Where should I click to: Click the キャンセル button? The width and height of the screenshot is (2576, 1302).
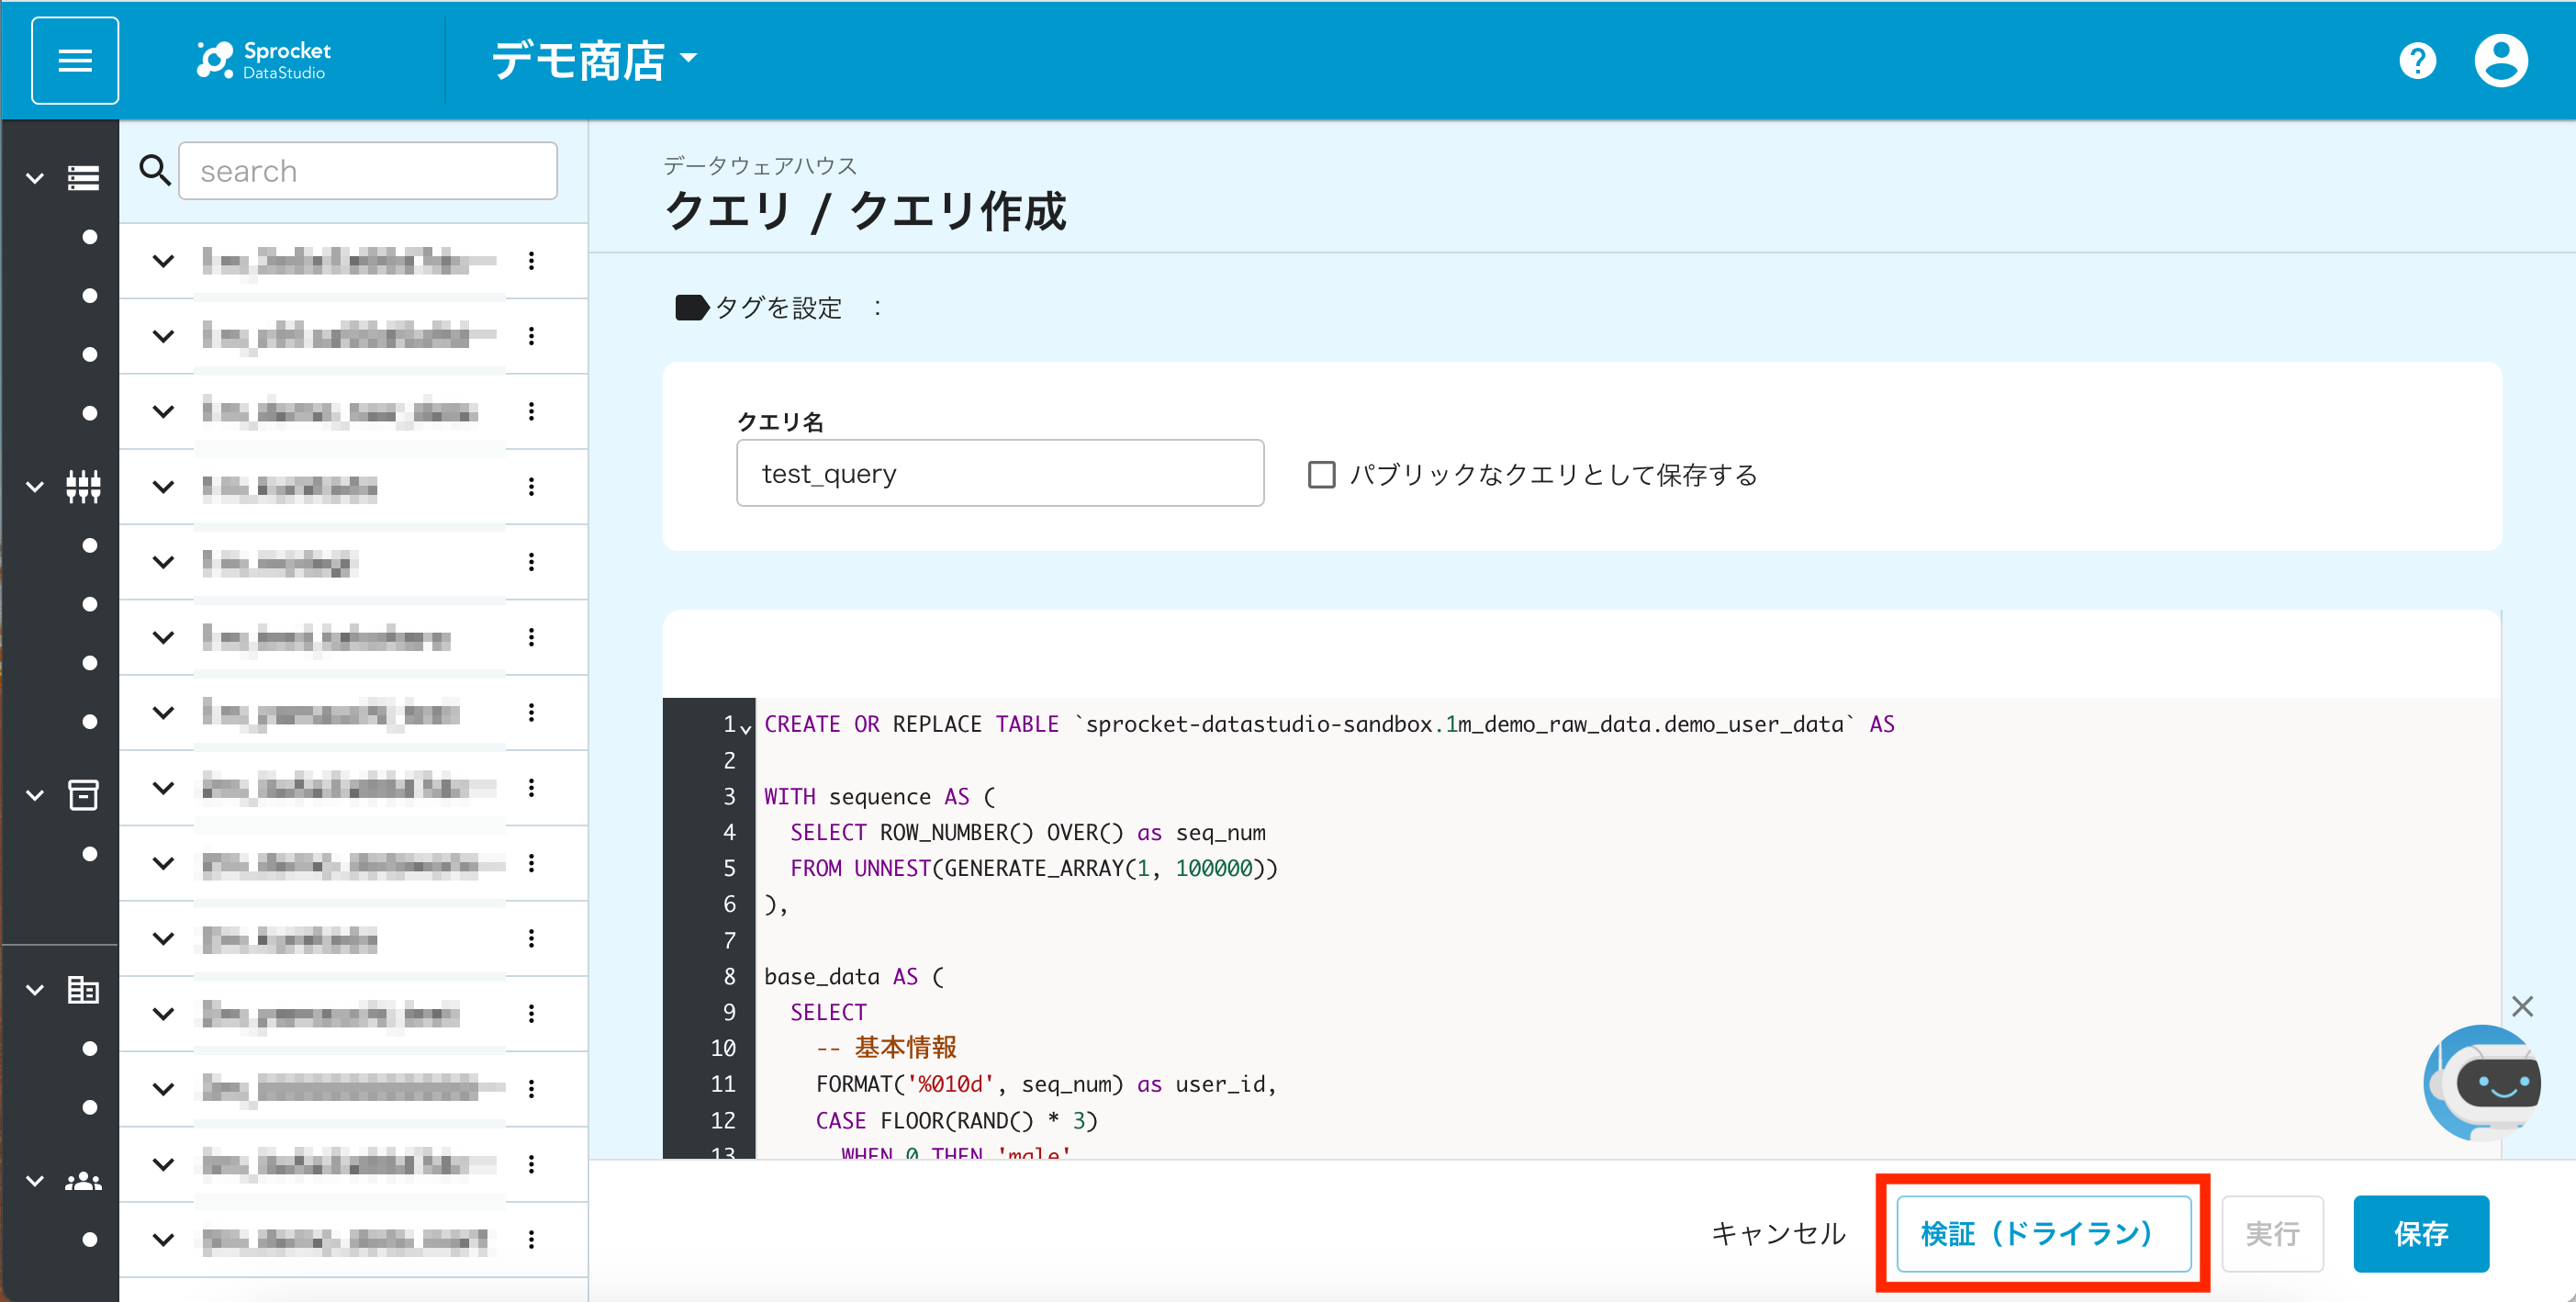tap(1778, 1233)
